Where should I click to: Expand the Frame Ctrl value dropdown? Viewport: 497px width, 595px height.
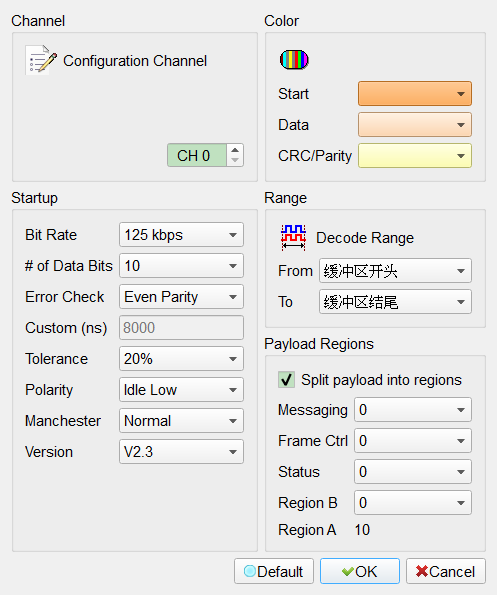[413, 441]
